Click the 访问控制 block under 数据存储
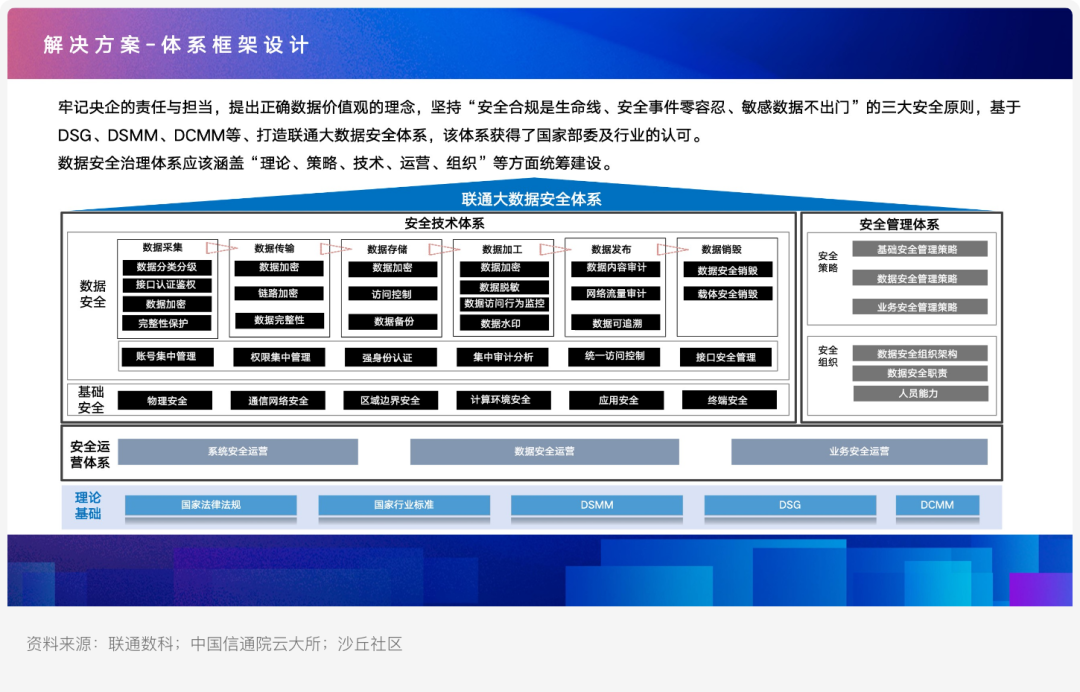This screenshot has height=692, width=1080. coord(393,294)
